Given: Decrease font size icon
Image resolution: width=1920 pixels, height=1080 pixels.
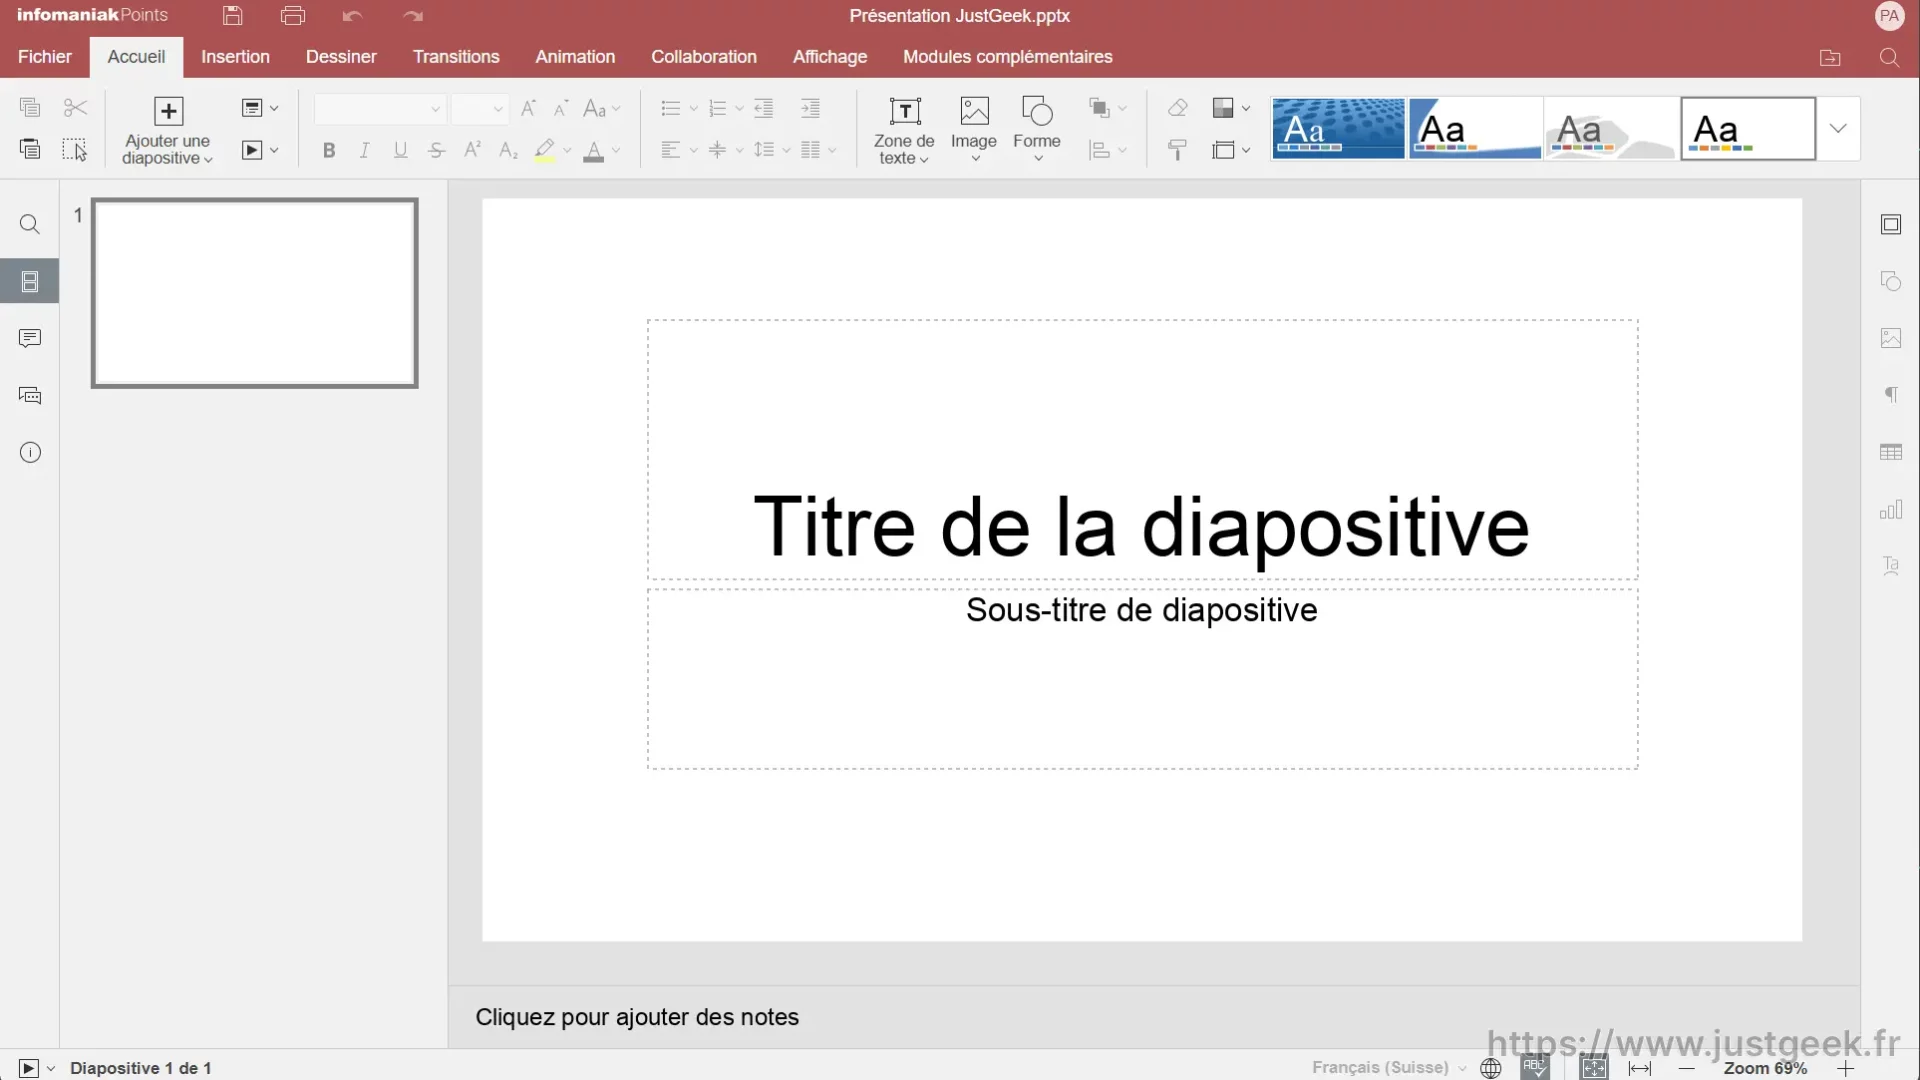Looking at the screenshot, I should coord(561,108).
